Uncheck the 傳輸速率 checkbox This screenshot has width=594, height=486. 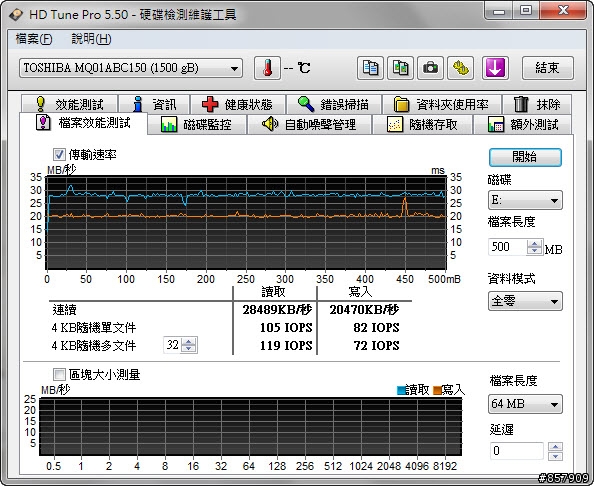(59, 155)
